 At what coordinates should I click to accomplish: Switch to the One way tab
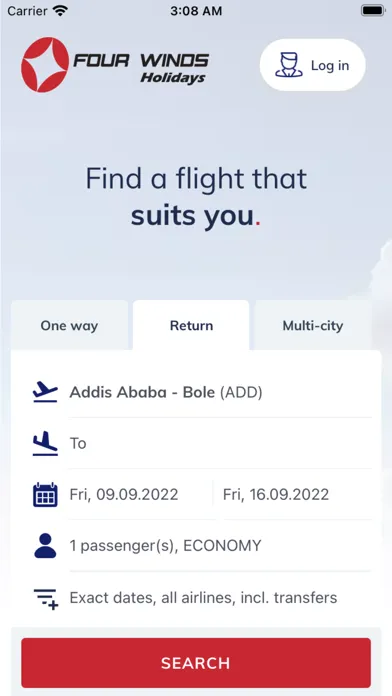coord(69,325)
